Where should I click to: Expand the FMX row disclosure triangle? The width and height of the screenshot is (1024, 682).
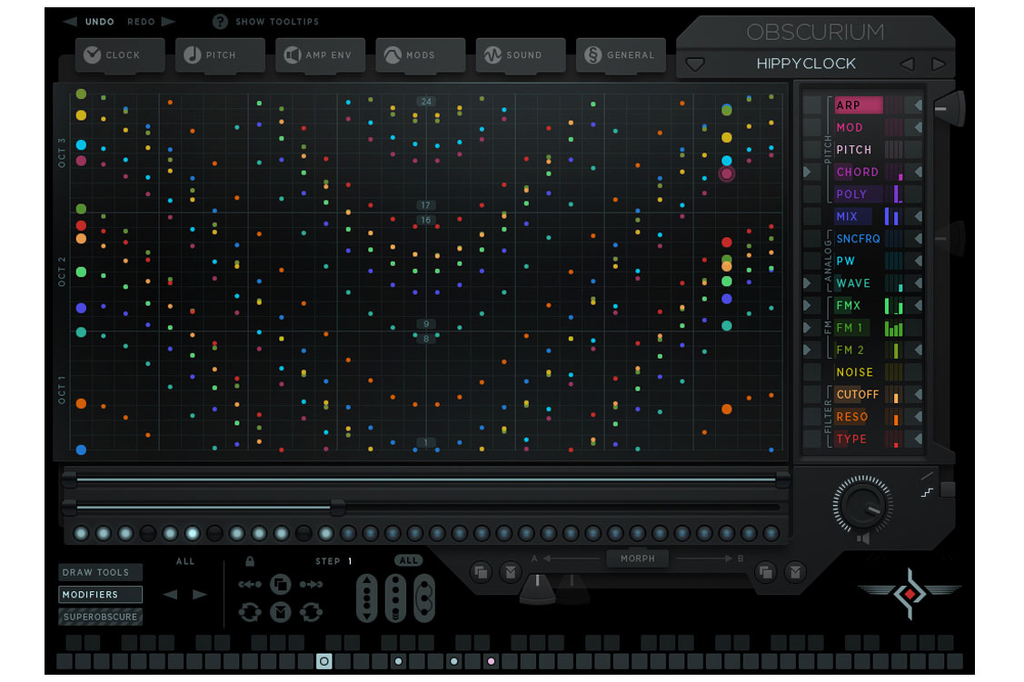tap(808, 305)
